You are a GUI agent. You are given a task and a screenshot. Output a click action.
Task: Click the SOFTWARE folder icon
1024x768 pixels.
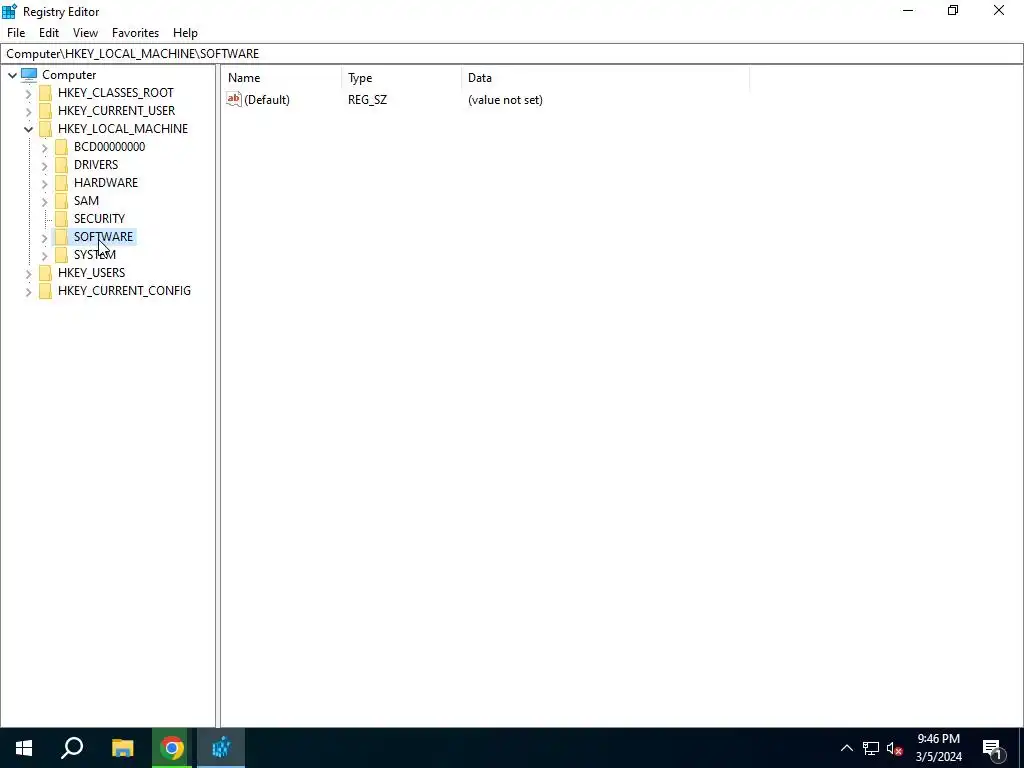(x=61, y=236)
